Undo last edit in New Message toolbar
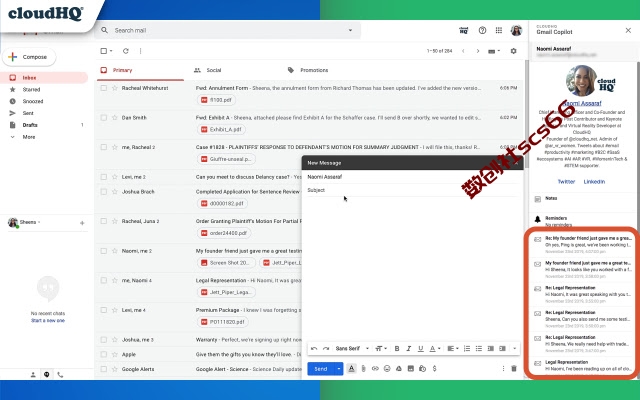Screen dimensions: 640x400 click(x=314, y=349)
